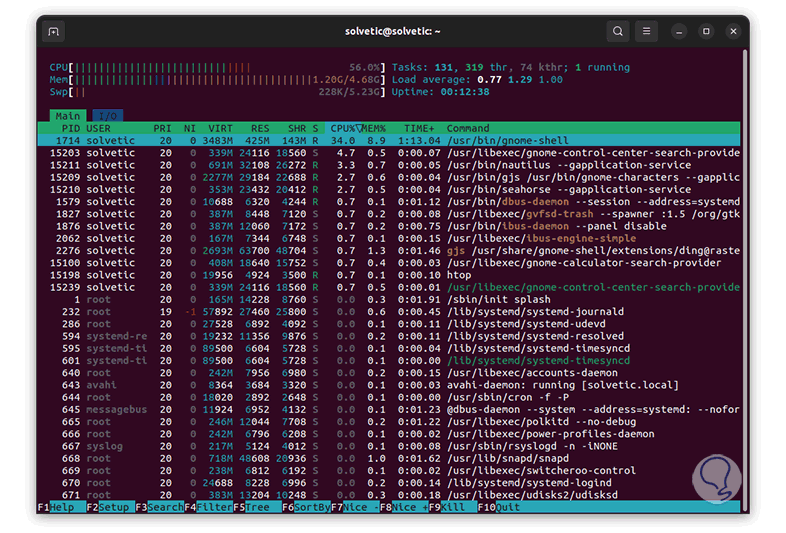Open F6 SortBy menu

tap(306, 507)
